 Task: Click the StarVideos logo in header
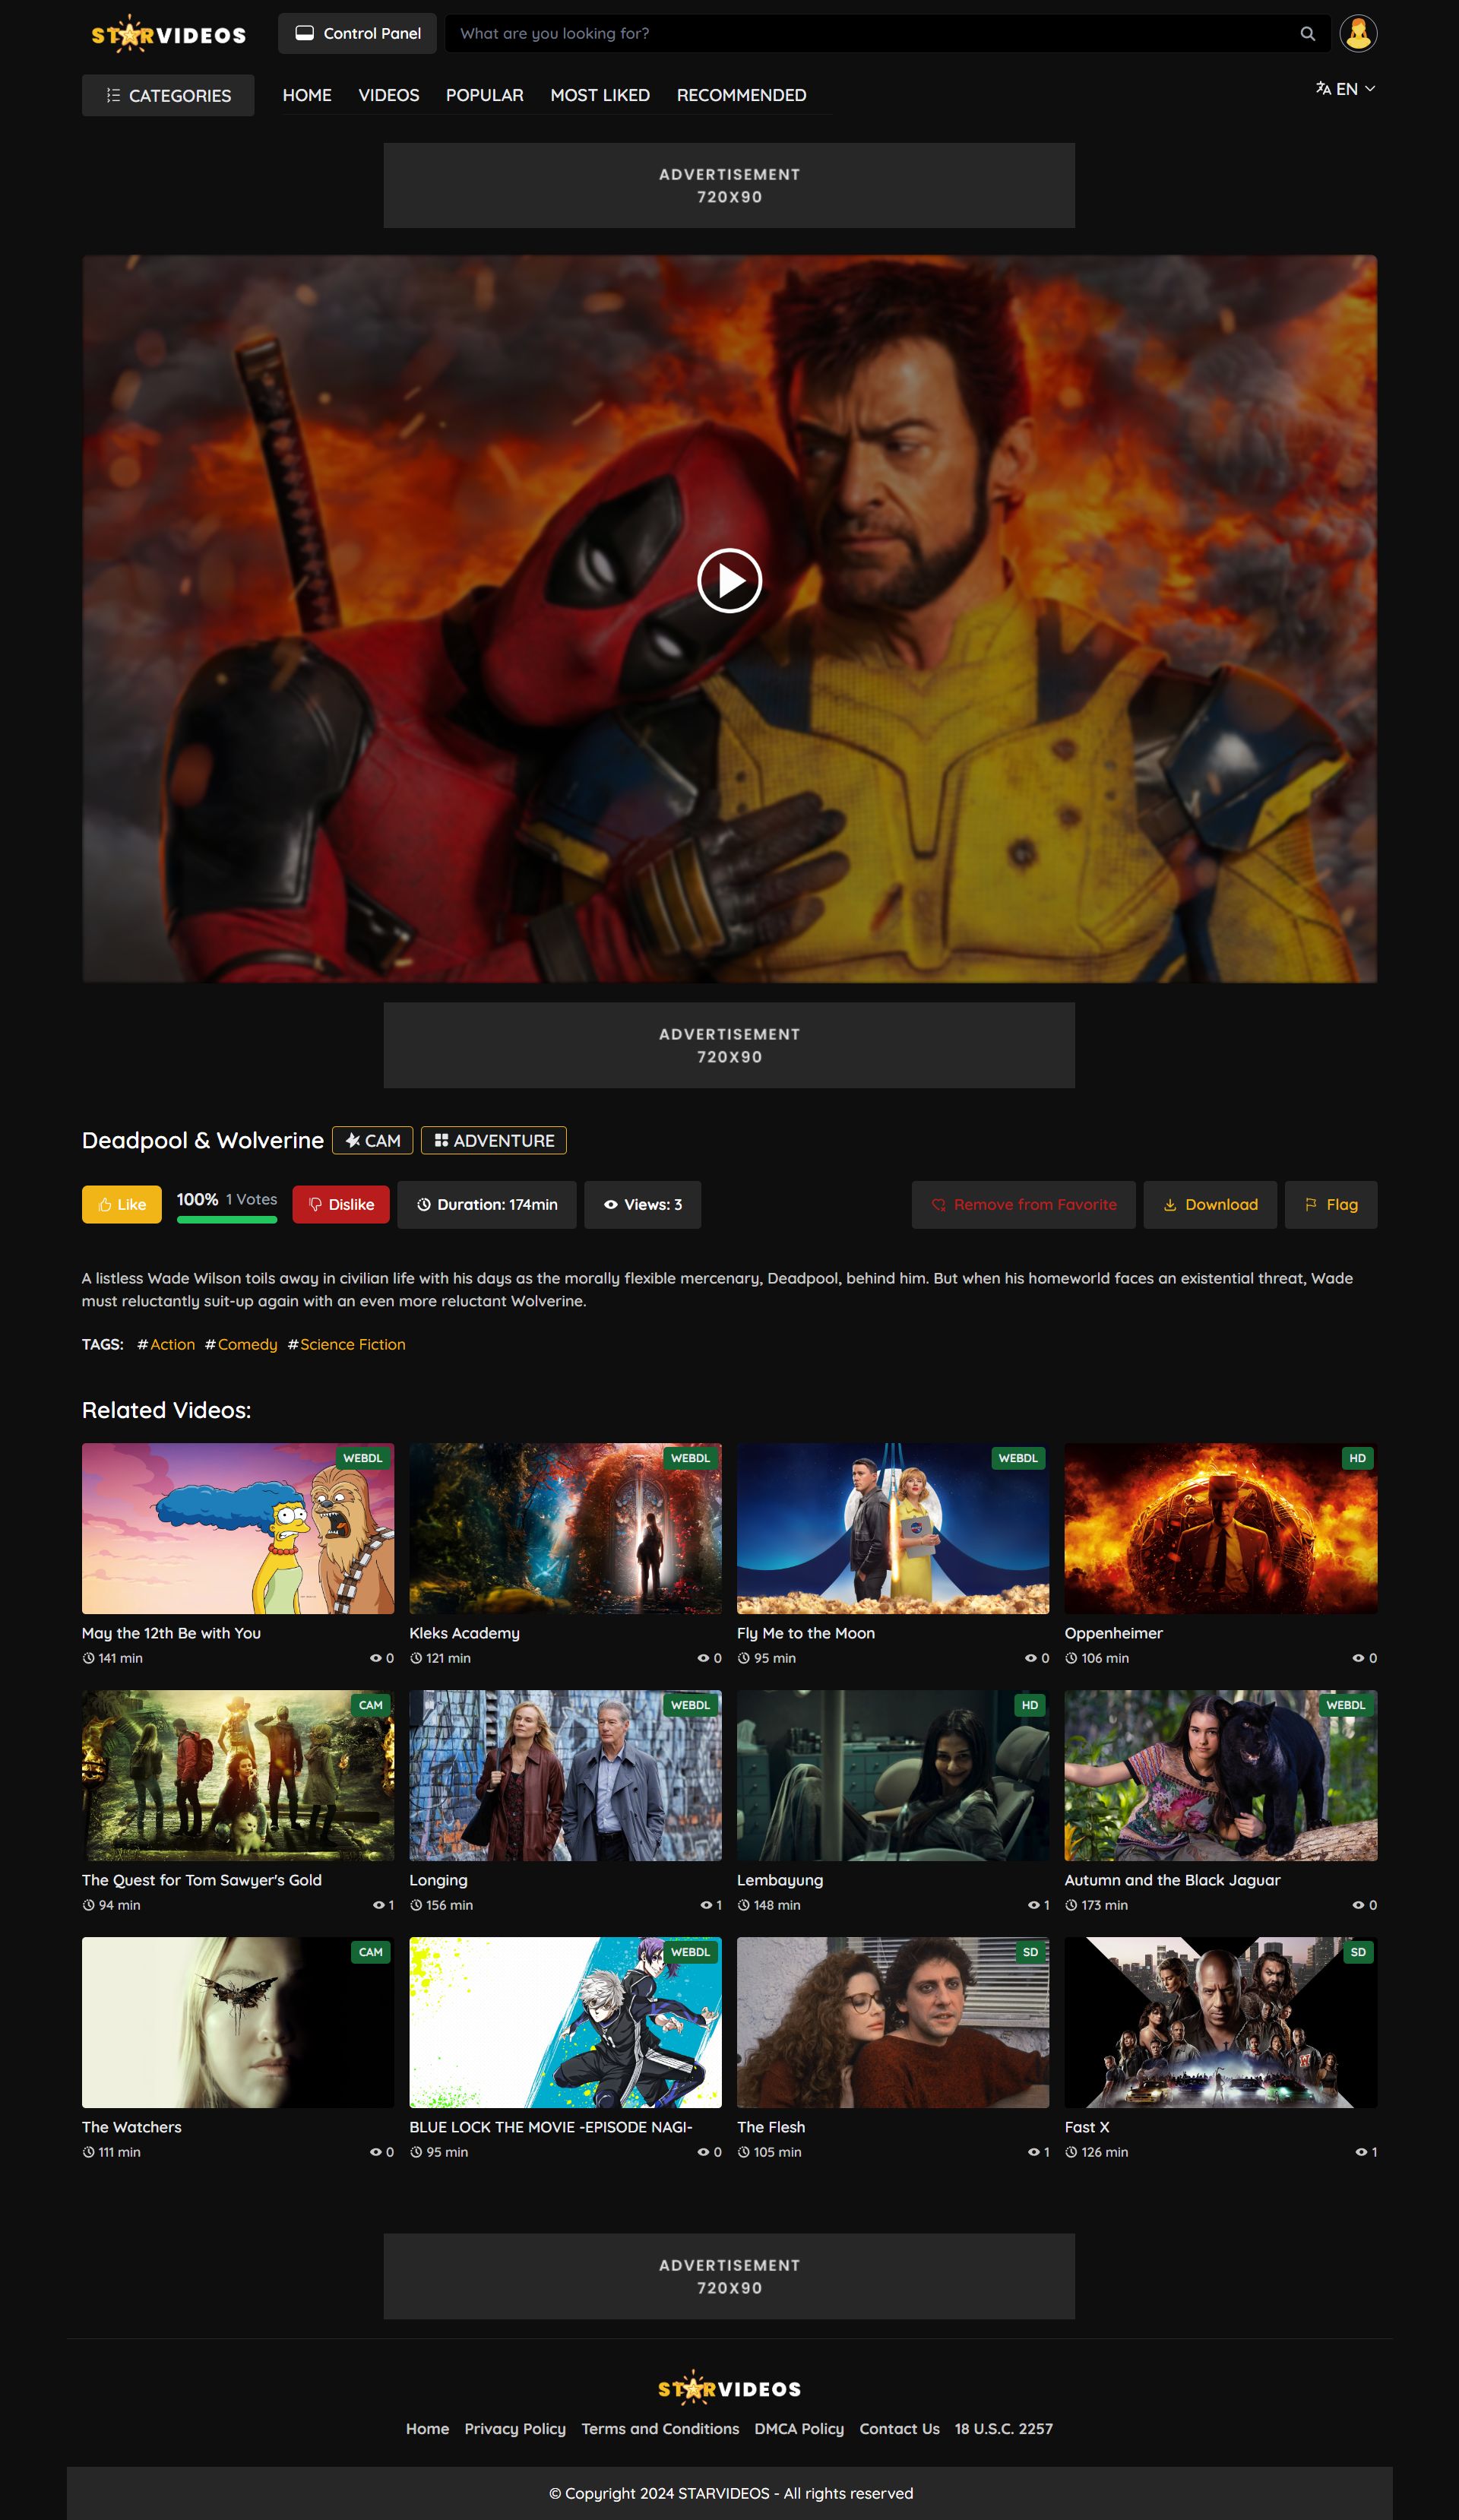tap(169, 34)
